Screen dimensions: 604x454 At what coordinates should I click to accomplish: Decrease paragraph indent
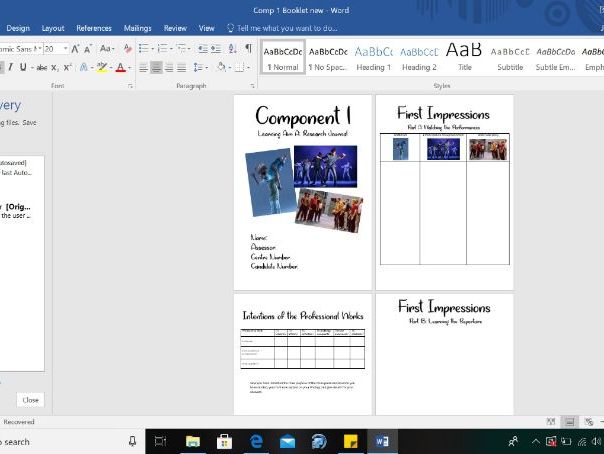[202, 49]
